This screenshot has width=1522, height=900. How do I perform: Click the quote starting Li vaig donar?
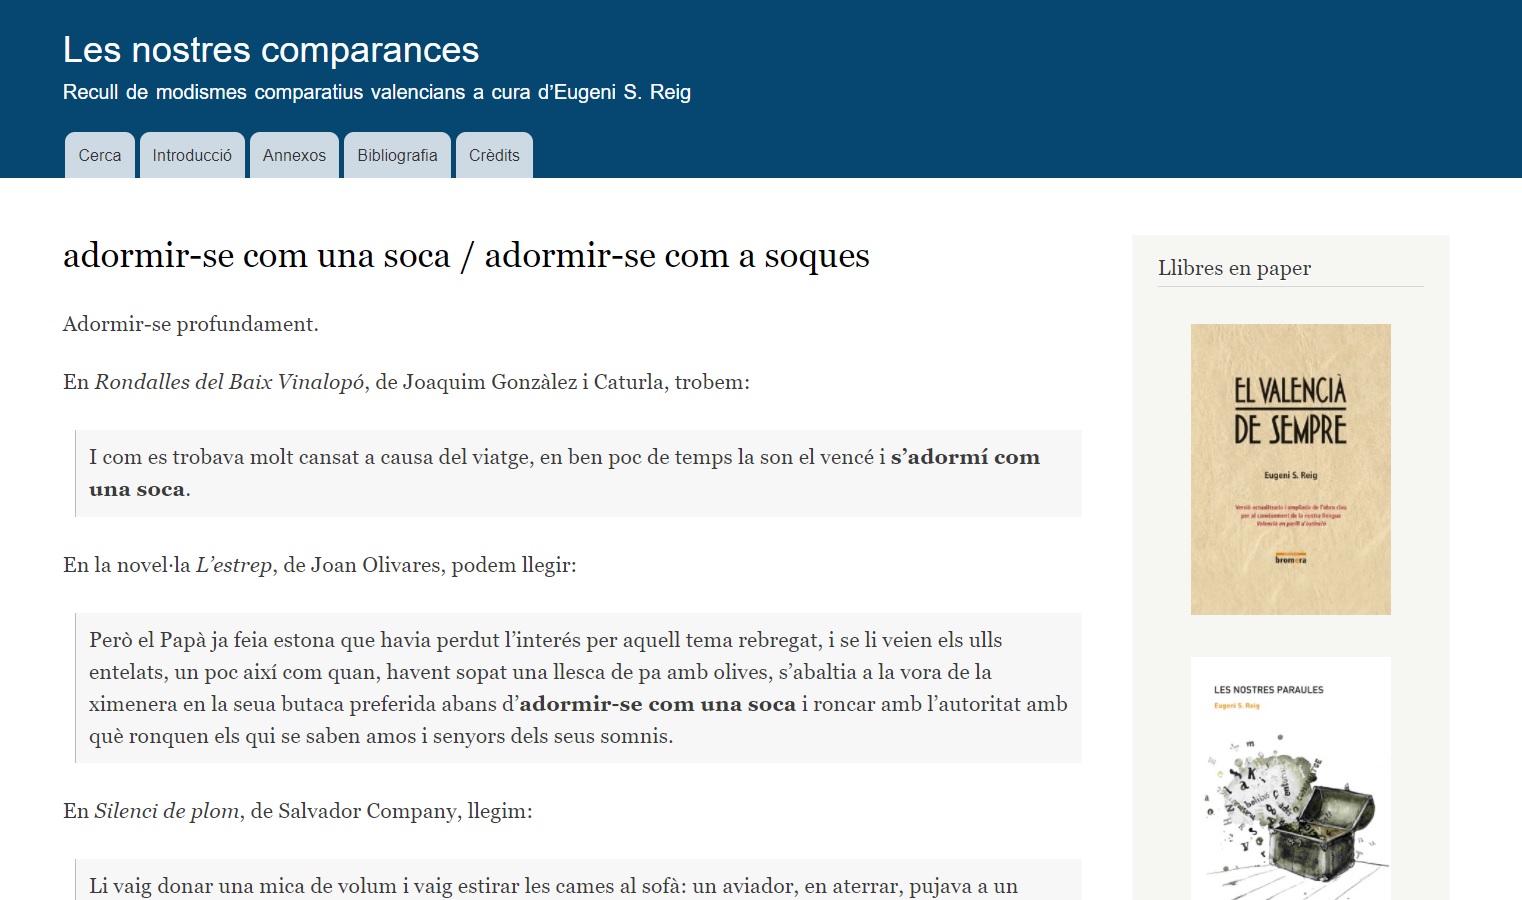(553, 886)
